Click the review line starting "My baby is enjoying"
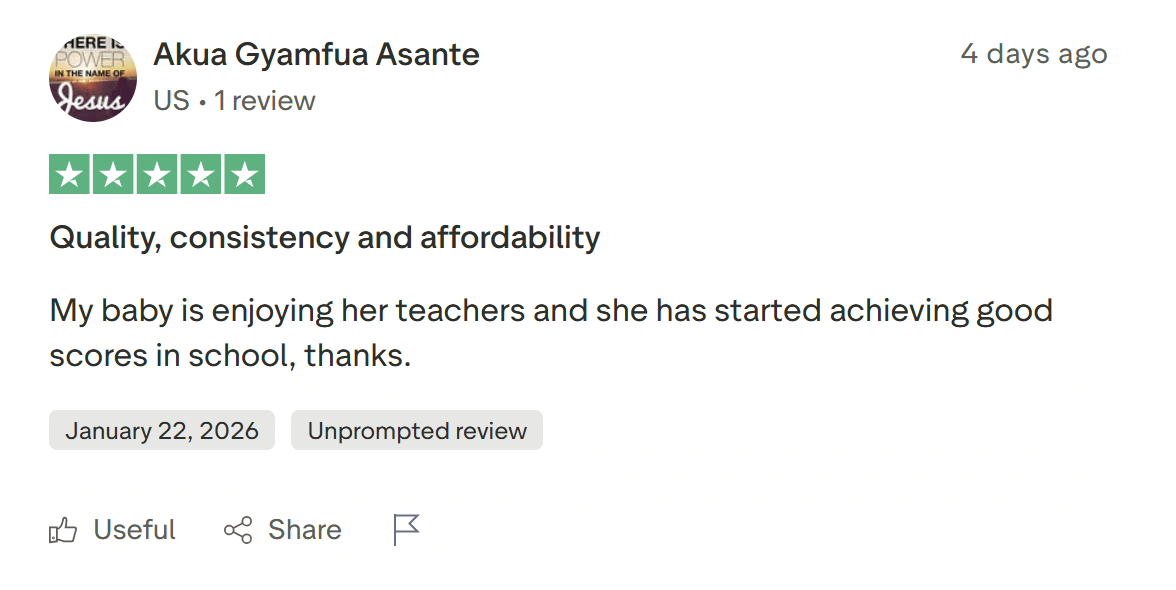Viewport: 1176px width, 590px height. pyautogui.click(x=551, y=310)
